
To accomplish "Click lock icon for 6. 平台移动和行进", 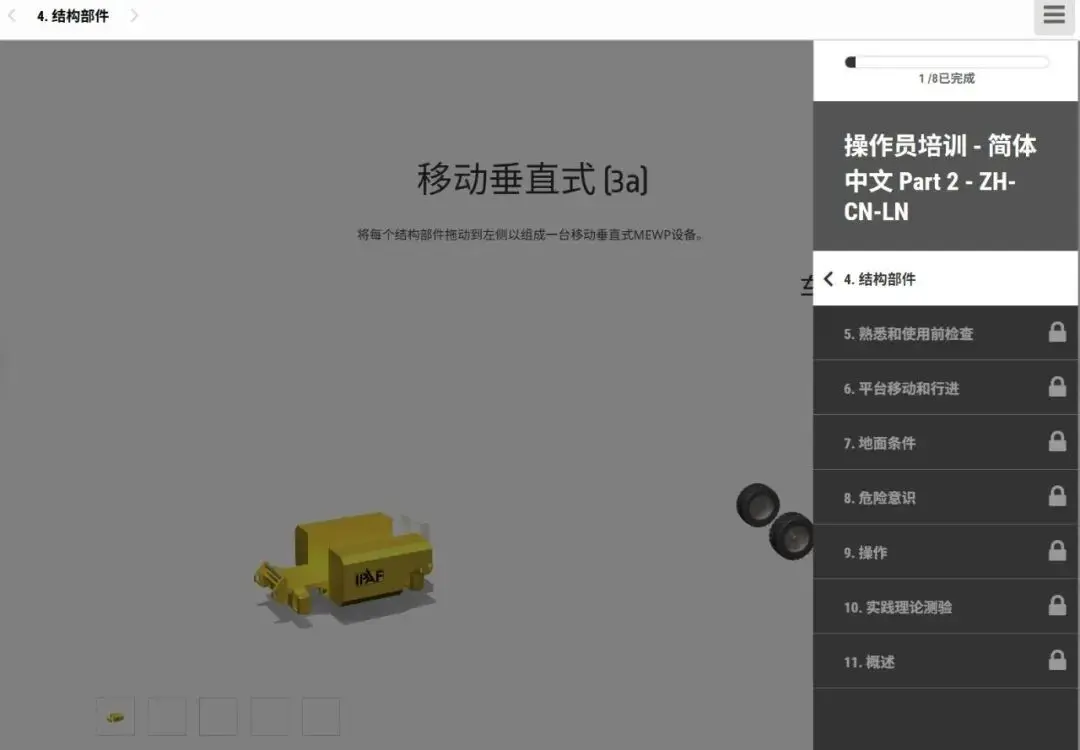I will [x=1057, y=386].
